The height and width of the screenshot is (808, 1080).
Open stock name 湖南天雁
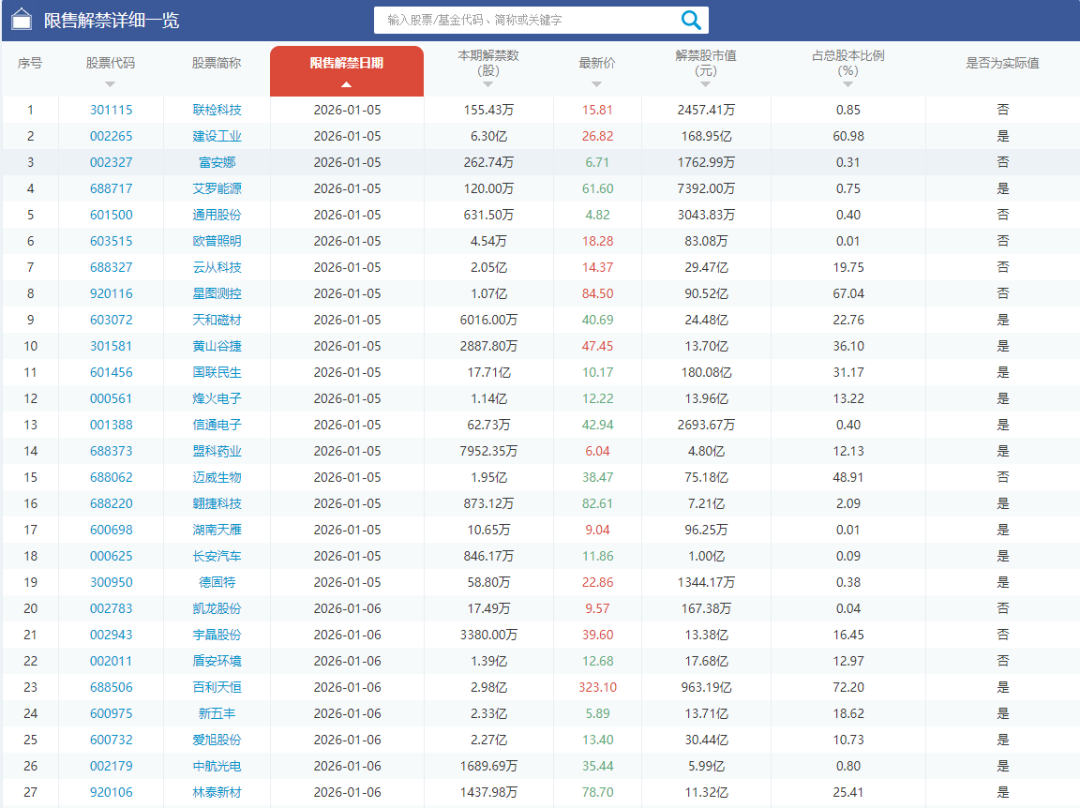(x=217, y=530)
